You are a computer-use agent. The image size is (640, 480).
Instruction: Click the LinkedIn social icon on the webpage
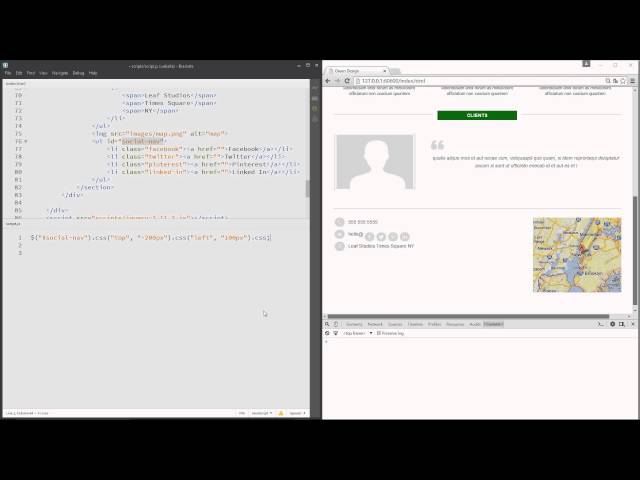click(404, 237)
